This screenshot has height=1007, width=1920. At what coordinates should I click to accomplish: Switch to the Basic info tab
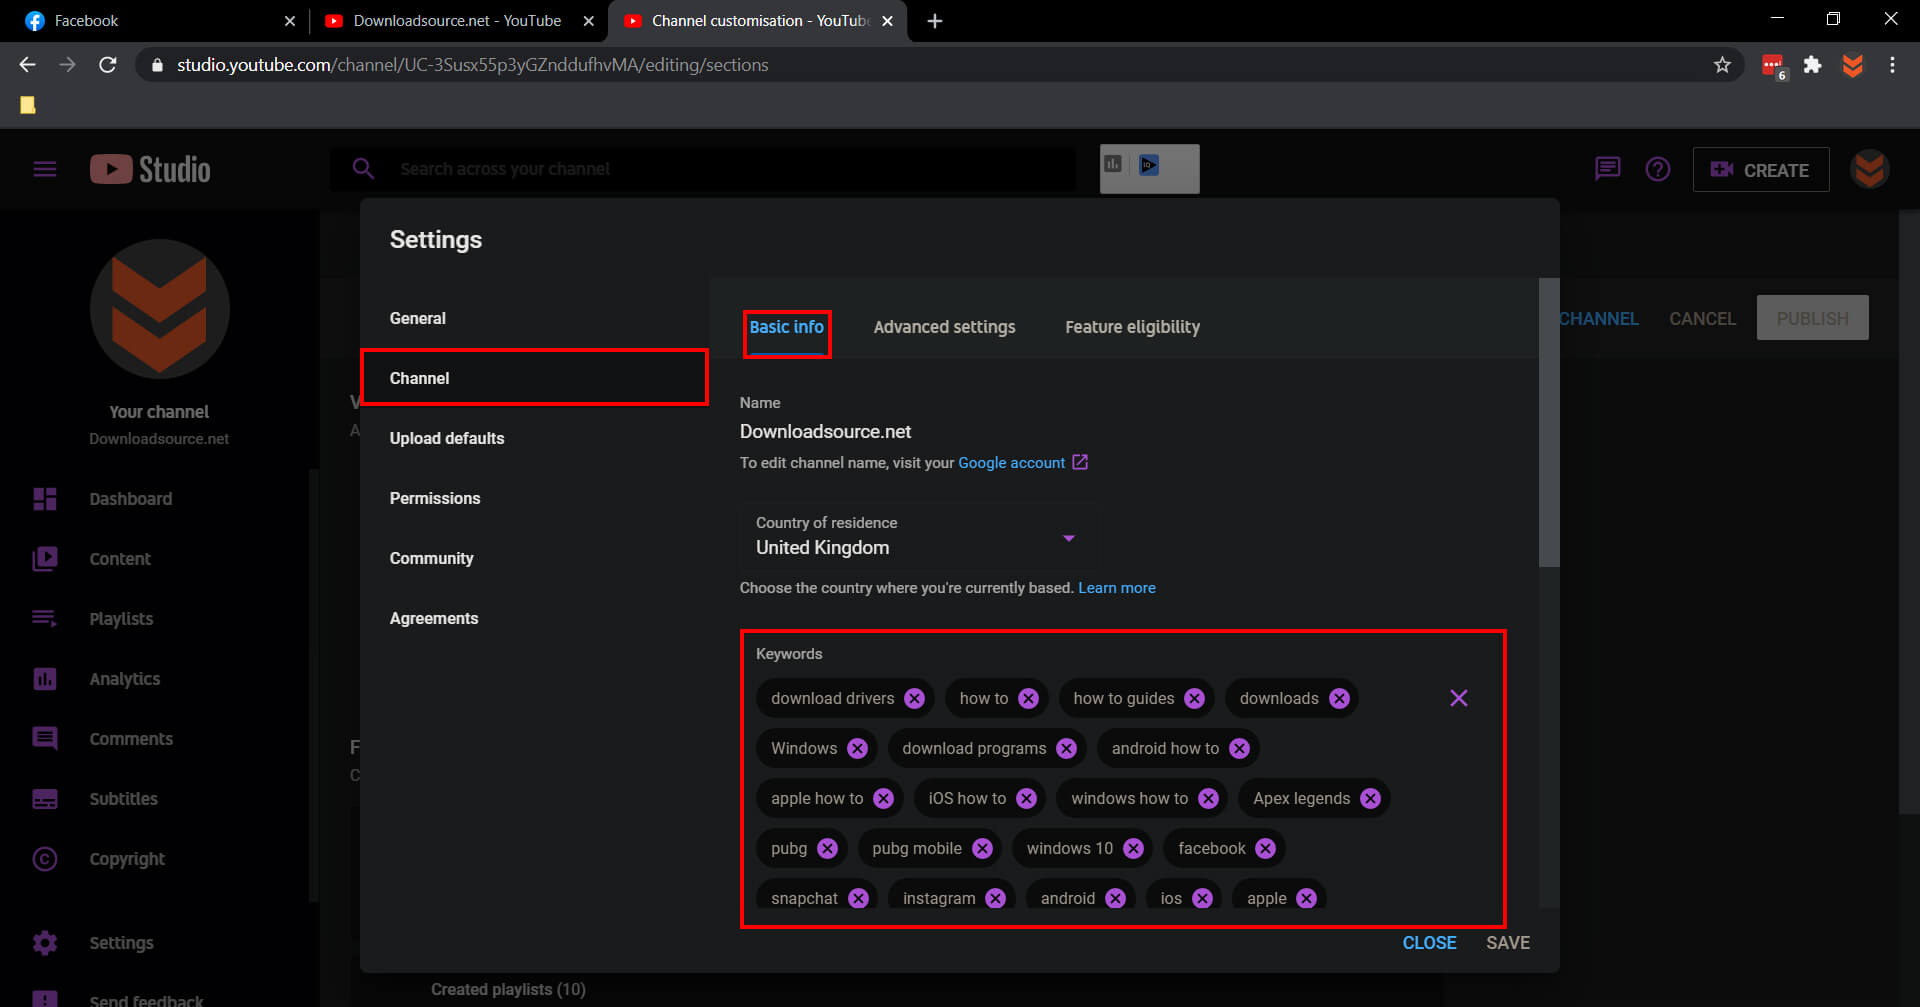(787, 327)
